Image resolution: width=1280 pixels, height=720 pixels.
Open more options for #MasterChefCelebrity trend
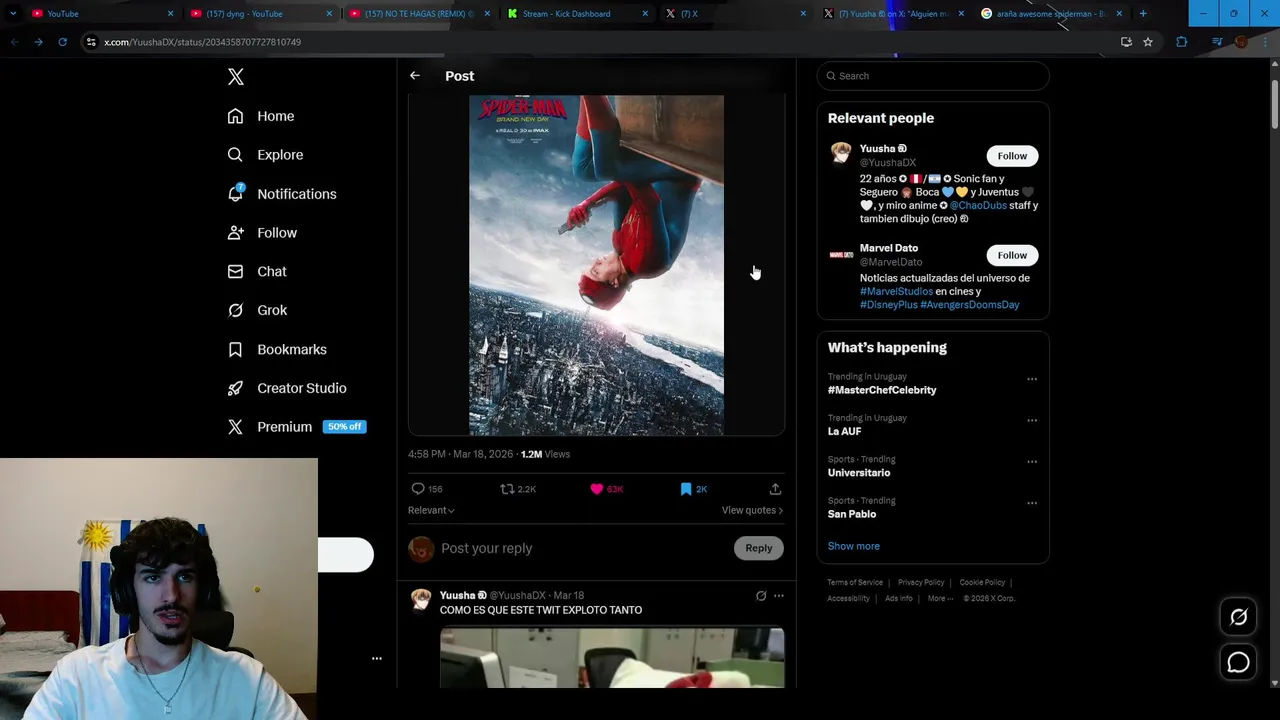[1032, 379]
